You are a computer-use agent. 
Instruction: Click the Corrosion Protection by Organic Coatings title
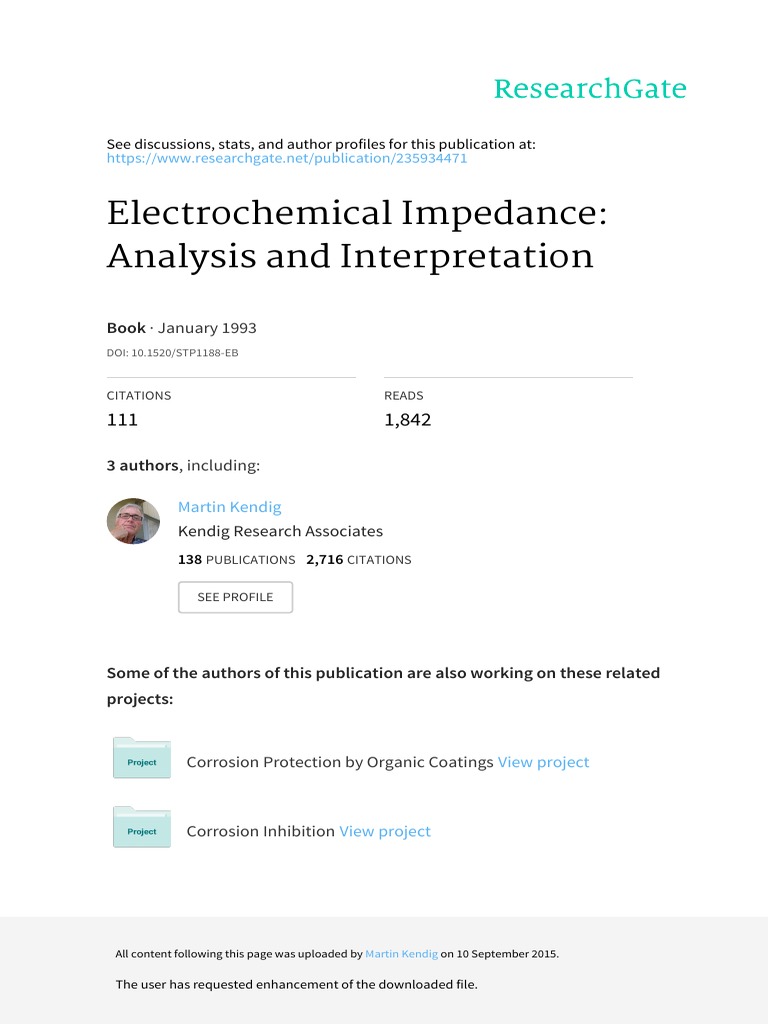coord(340,762)
